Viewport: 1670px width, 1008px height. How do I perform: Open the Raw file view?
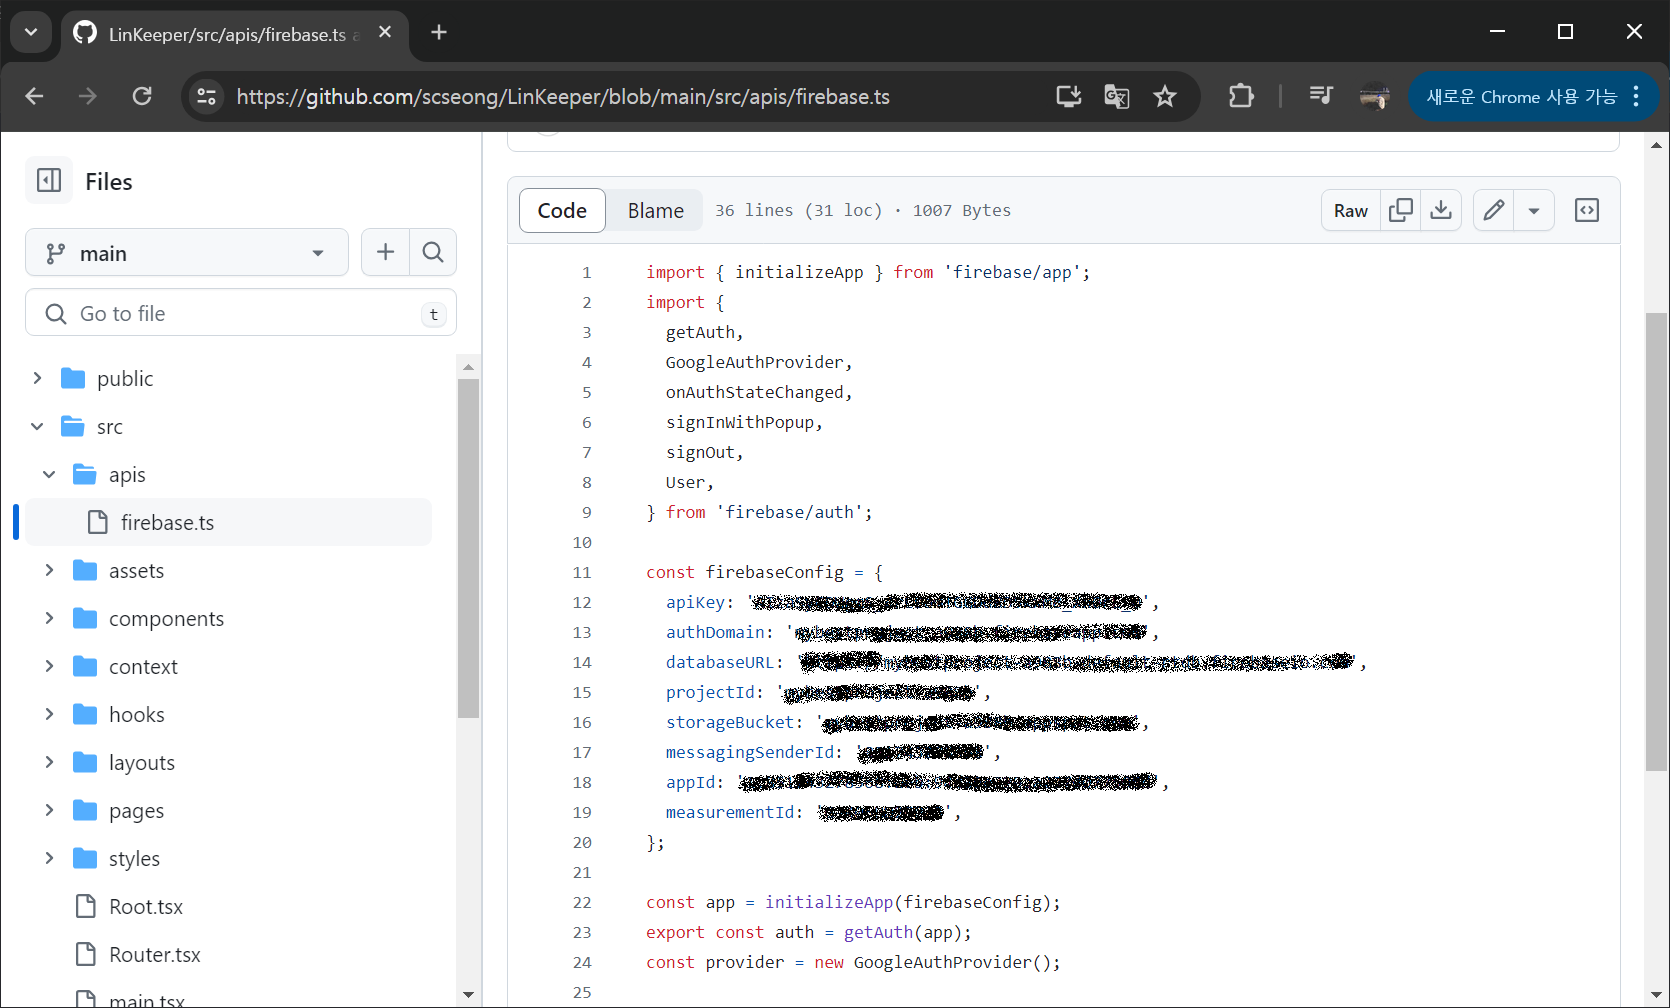1351,210
